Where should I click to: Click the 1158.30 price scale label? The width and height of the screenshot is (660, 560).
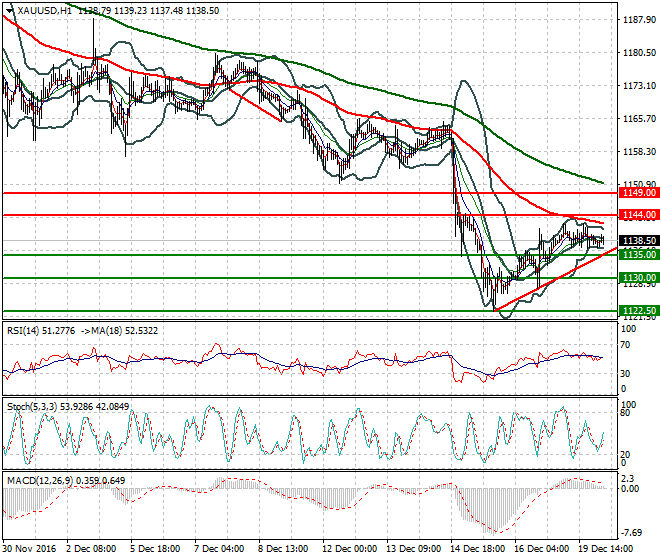click(639, 152)
